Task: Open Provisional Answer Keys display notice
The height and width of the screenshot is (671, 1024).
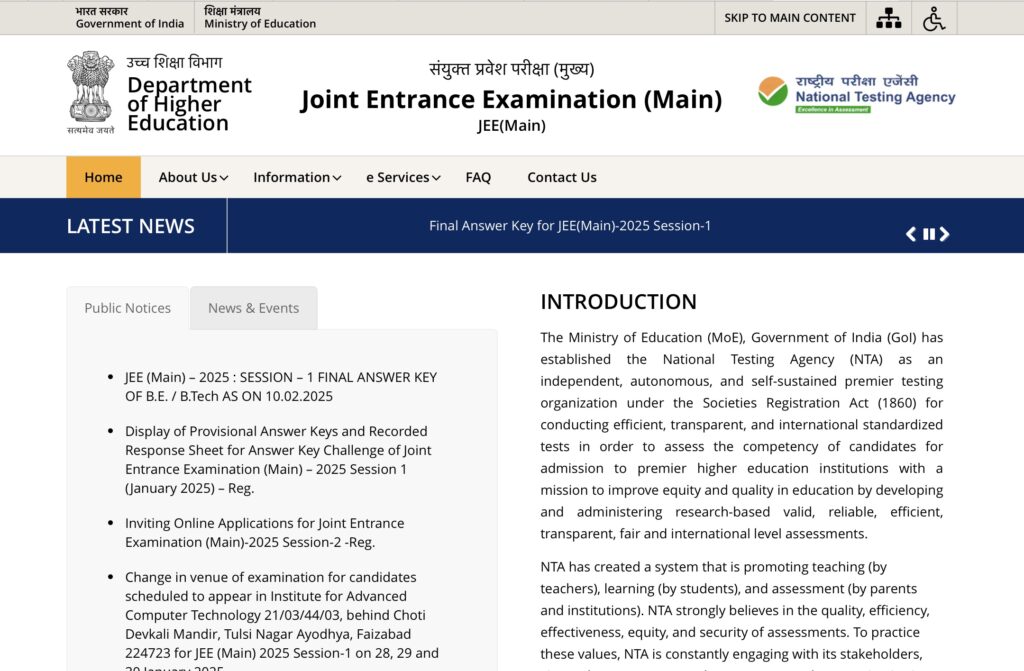Action: tap(278, 459)
